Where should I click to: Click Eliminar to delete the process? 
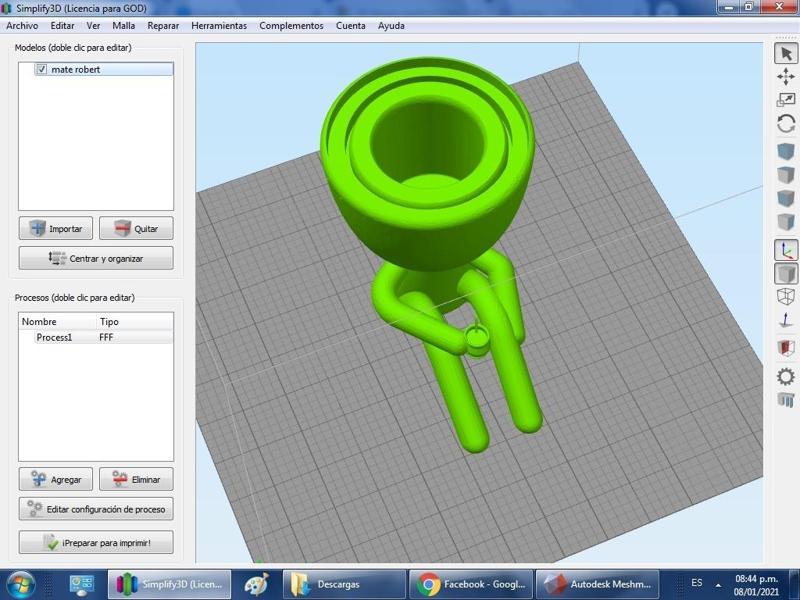(x=136, y=479)
